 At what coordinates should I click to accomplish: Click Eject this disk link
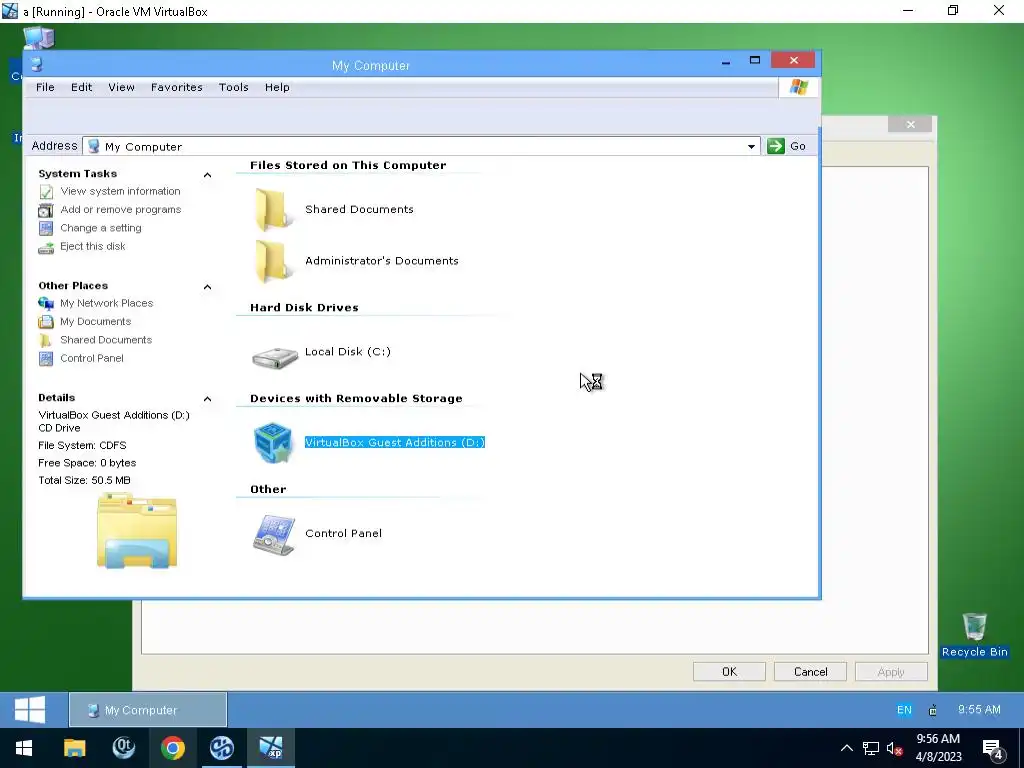coord(93,246)
